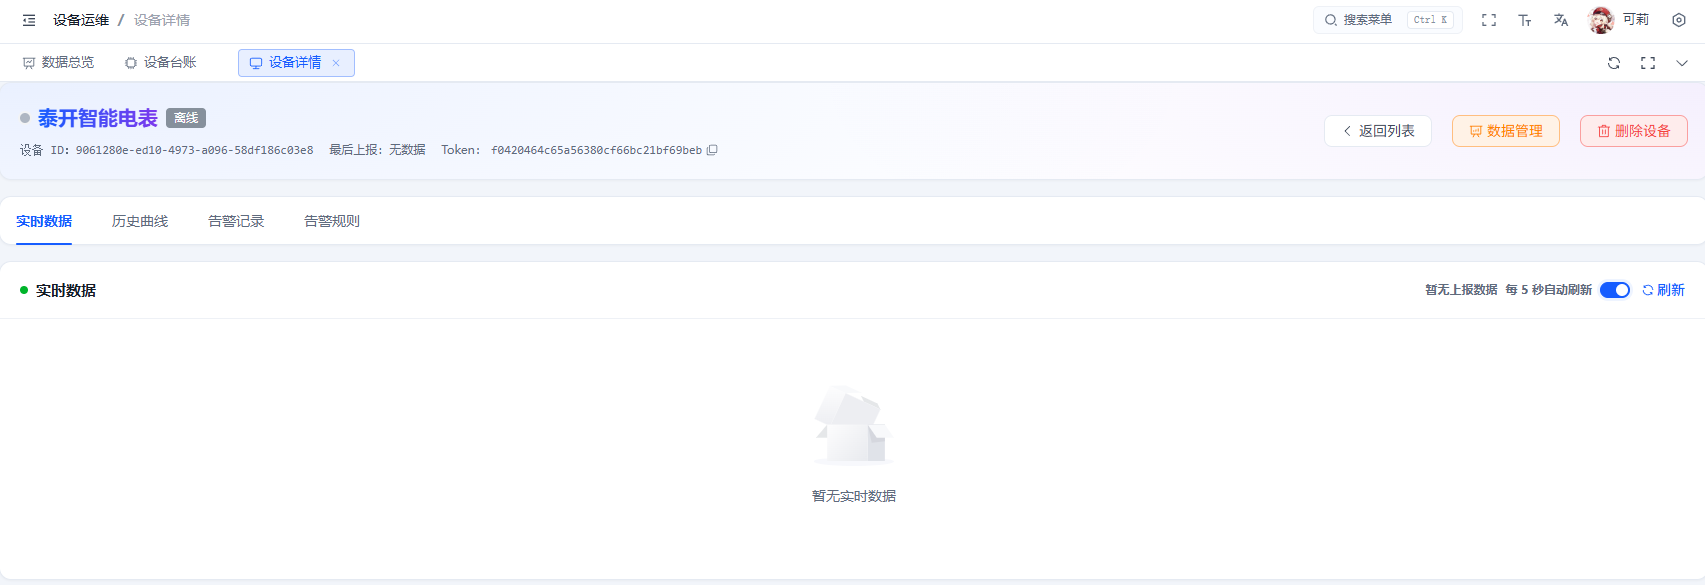Screen dimensions: 1705x585
Task: Copy the device Token
Action: tap(712, 150)
